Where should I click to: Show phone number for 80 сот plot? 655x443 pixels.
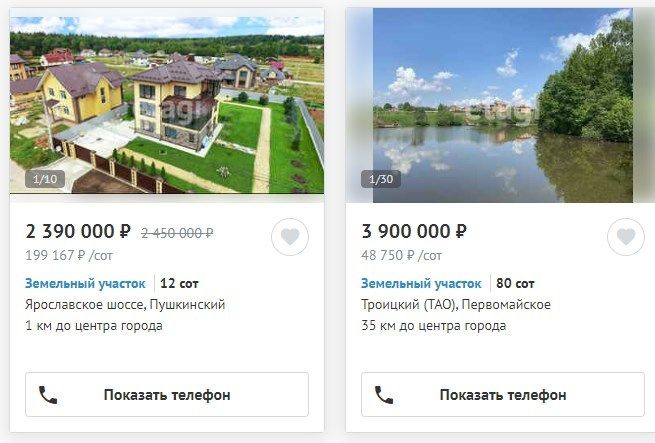pyautogui.click(x=503, y=395)
